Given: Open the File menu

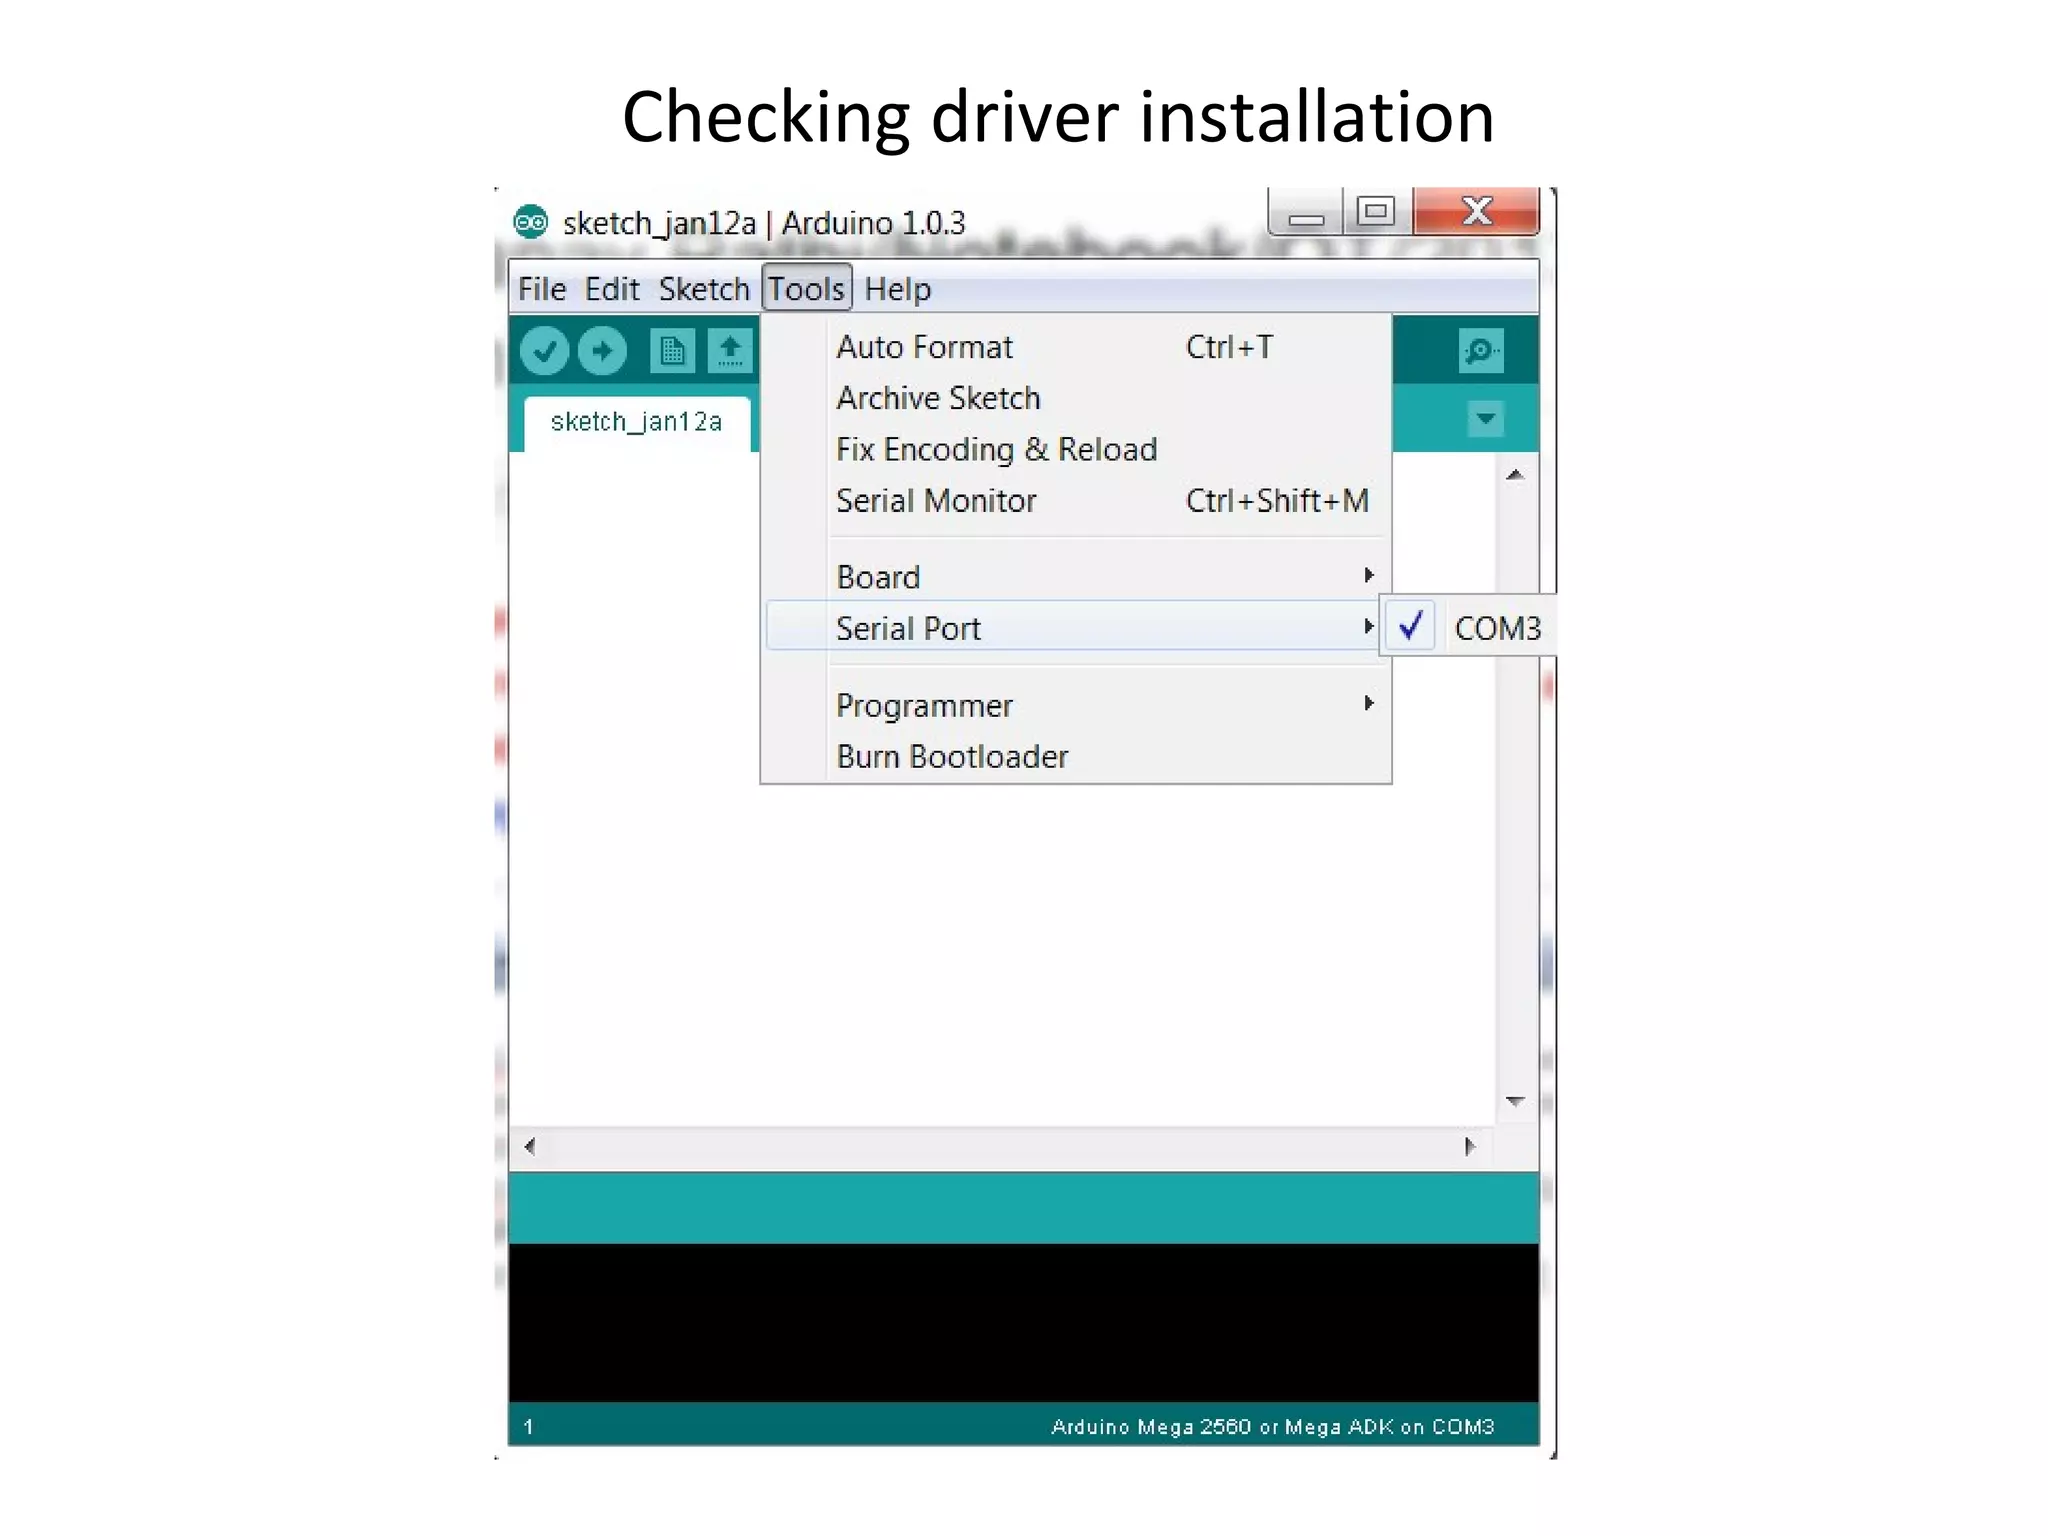Looking at the screenshot, I should coord(542,289).
